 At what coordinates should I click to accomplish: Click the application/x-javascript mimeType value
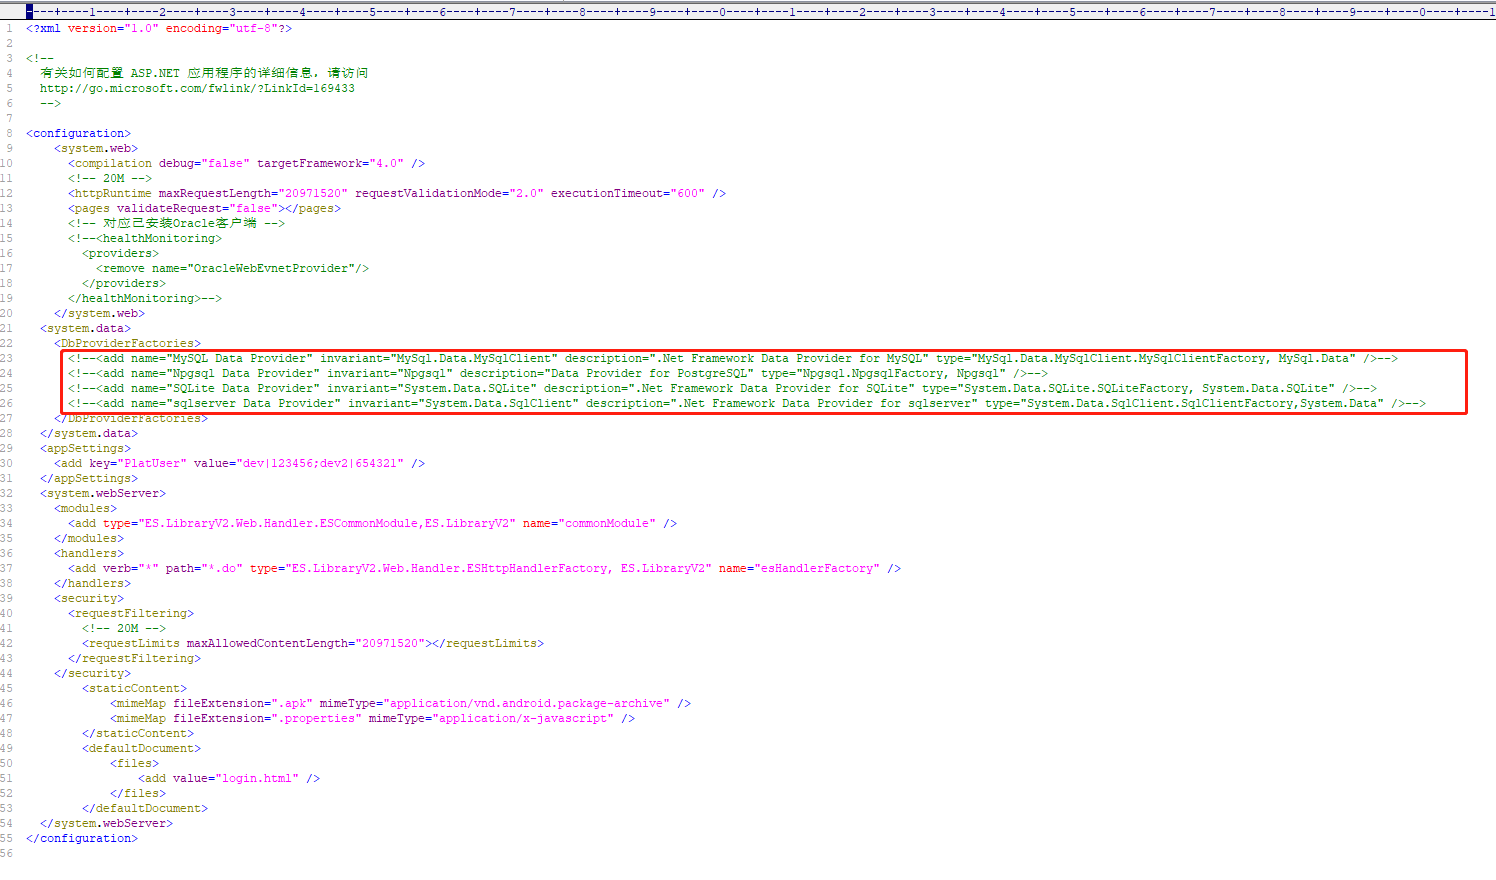pyautogui.click(x=523, y=718)
